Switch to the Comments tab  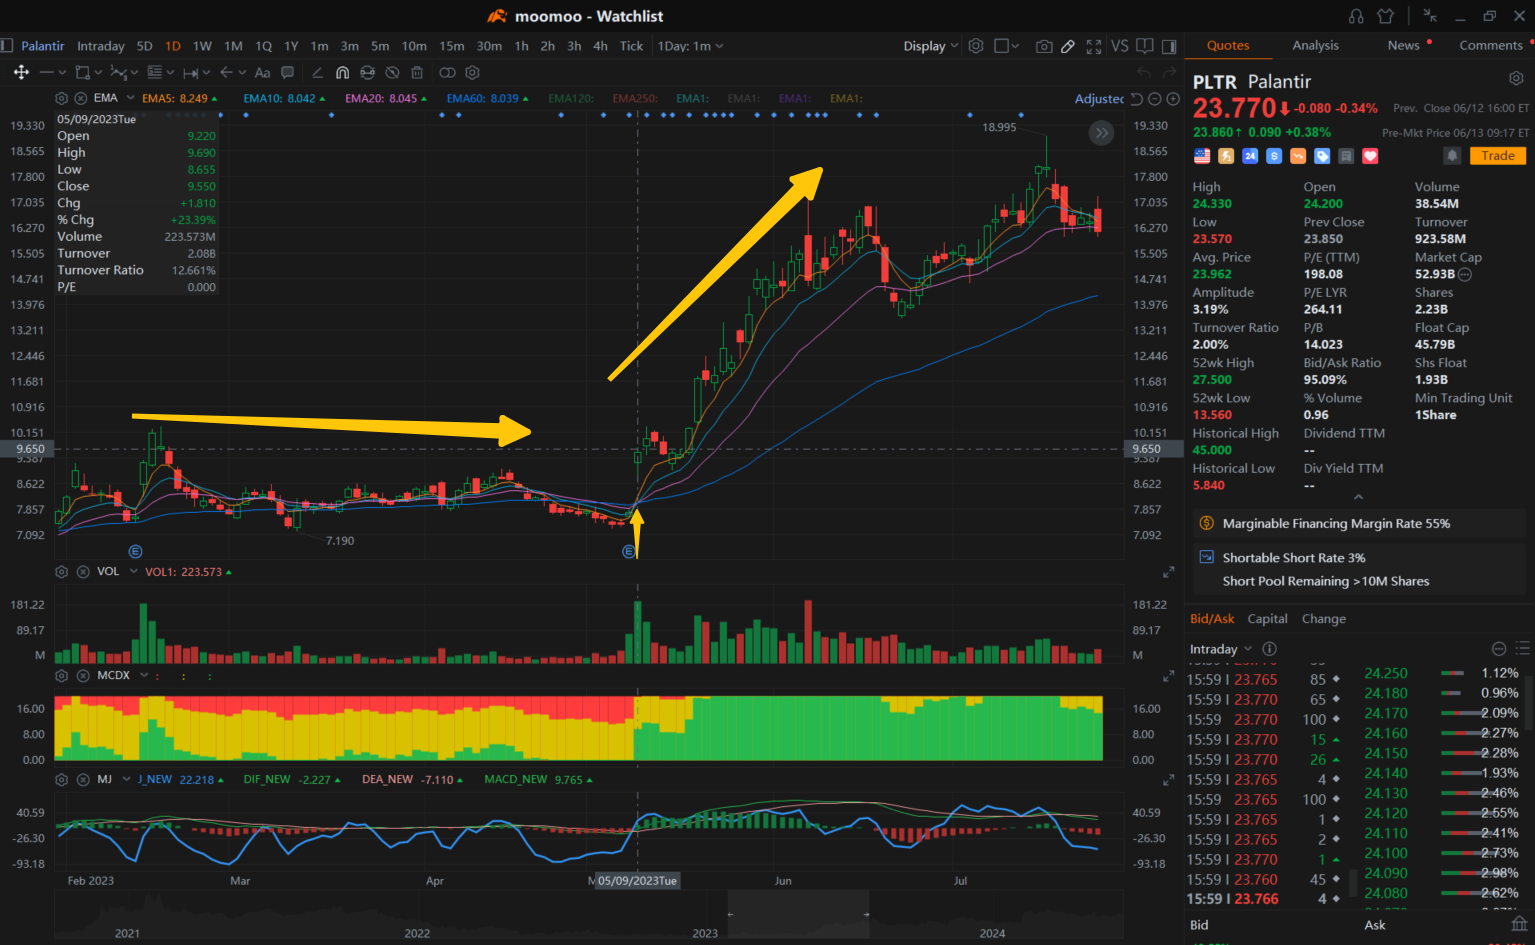pos(1490,46)
